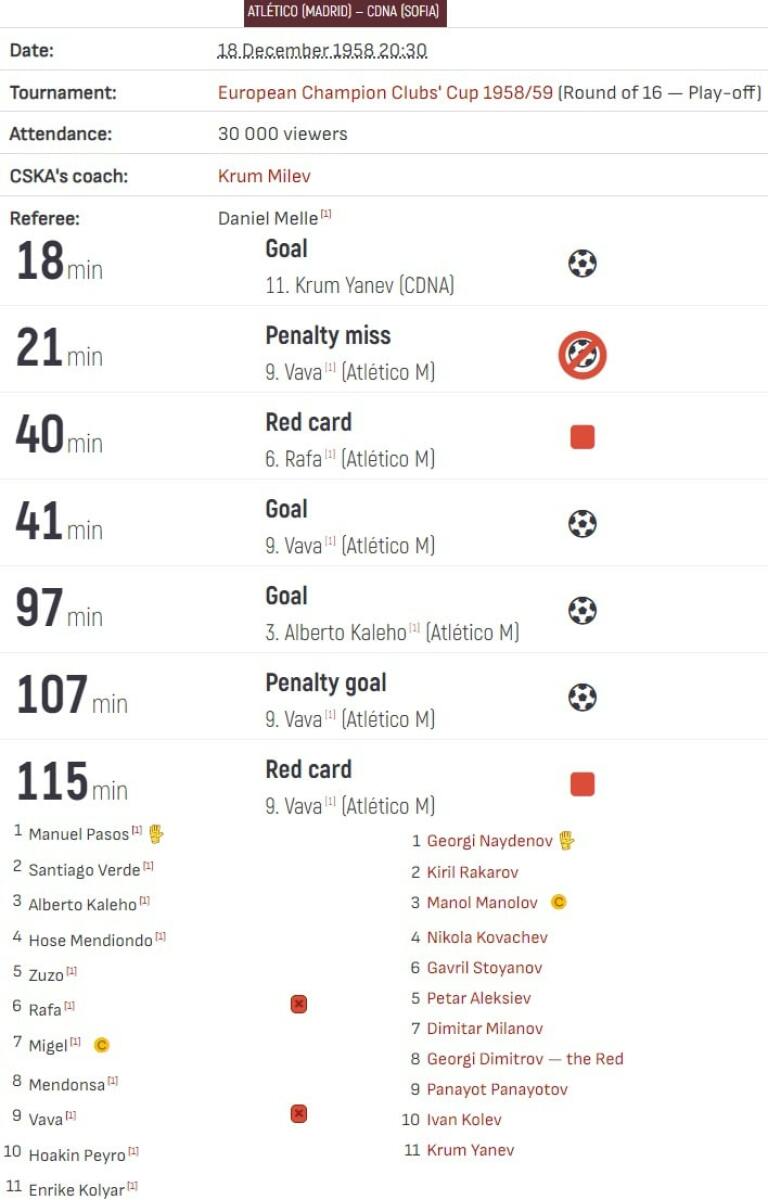Click the penalty goal icon at 107 min
Viewport: 768px width, 1200px height.
tap(582, 697)
